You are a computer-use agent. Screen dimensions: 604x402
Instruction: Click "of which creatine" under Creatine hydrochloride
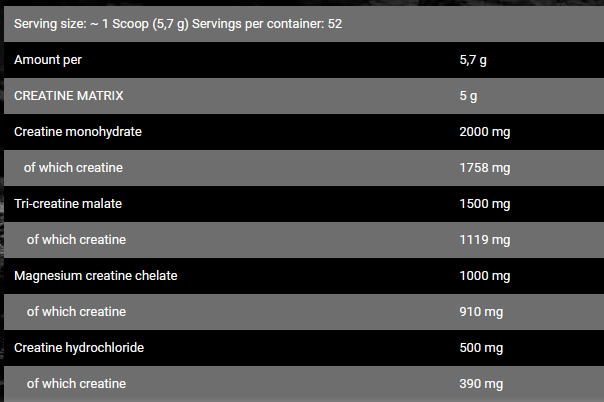pos(76,384)
